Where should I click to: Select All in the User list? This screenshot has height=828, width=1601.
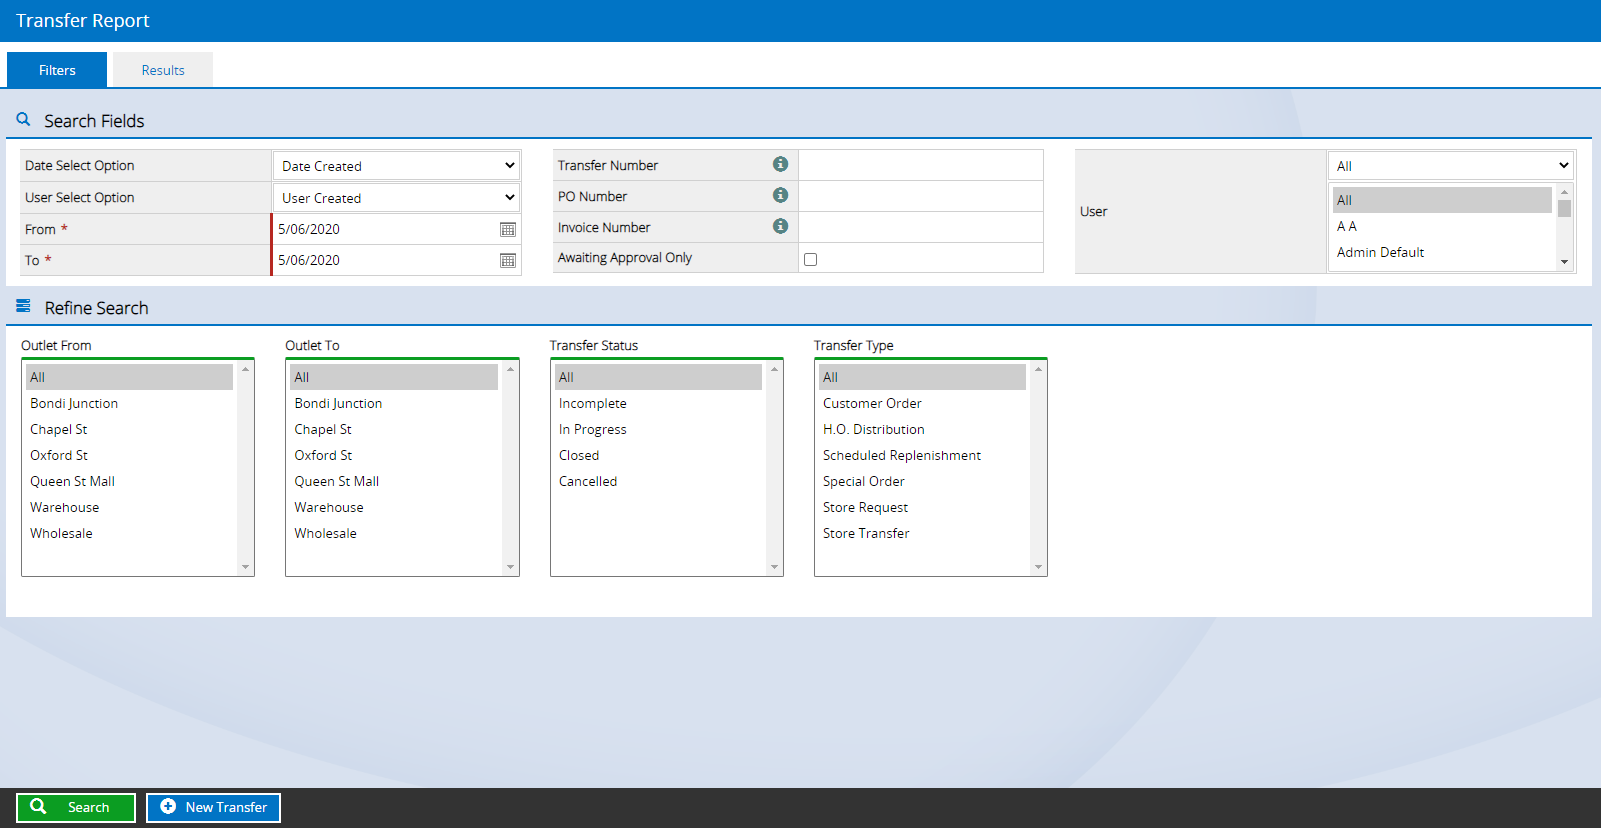click(x=1442, y=200)
